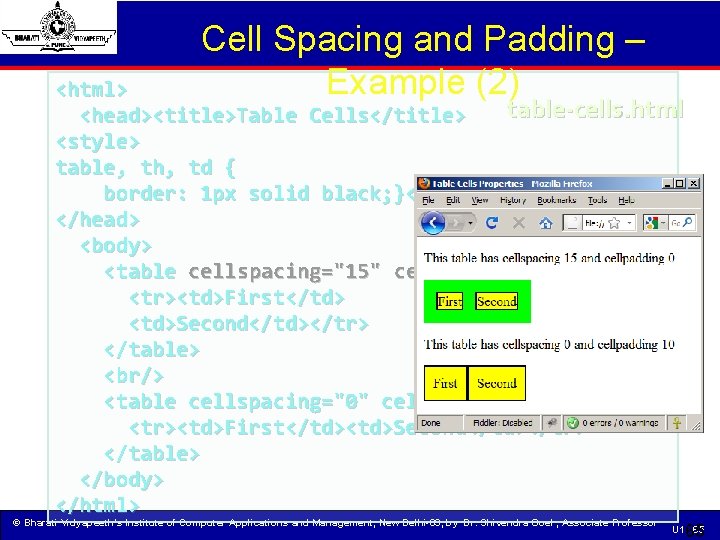Screen dimensions: 720x540
Task: Click the 'First' cell in the padded table
Action: click(445, 383)
